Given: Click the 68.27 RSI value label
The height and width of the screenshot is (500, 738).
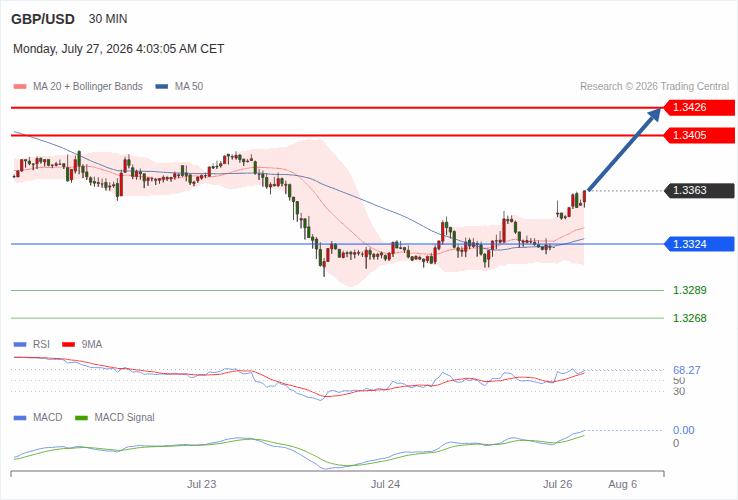Looking at the screenshot, I should tap(687, 371).
